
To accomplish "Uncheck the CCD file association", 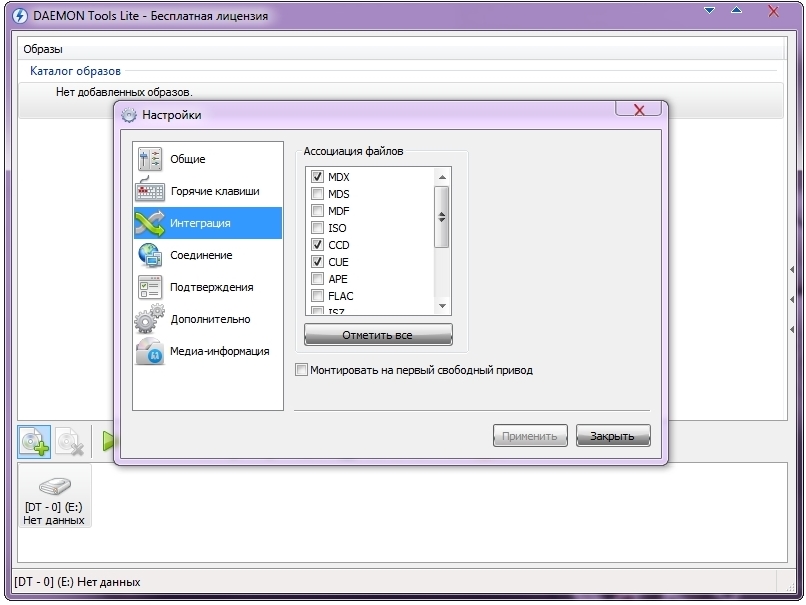I will tap(317, 245).
